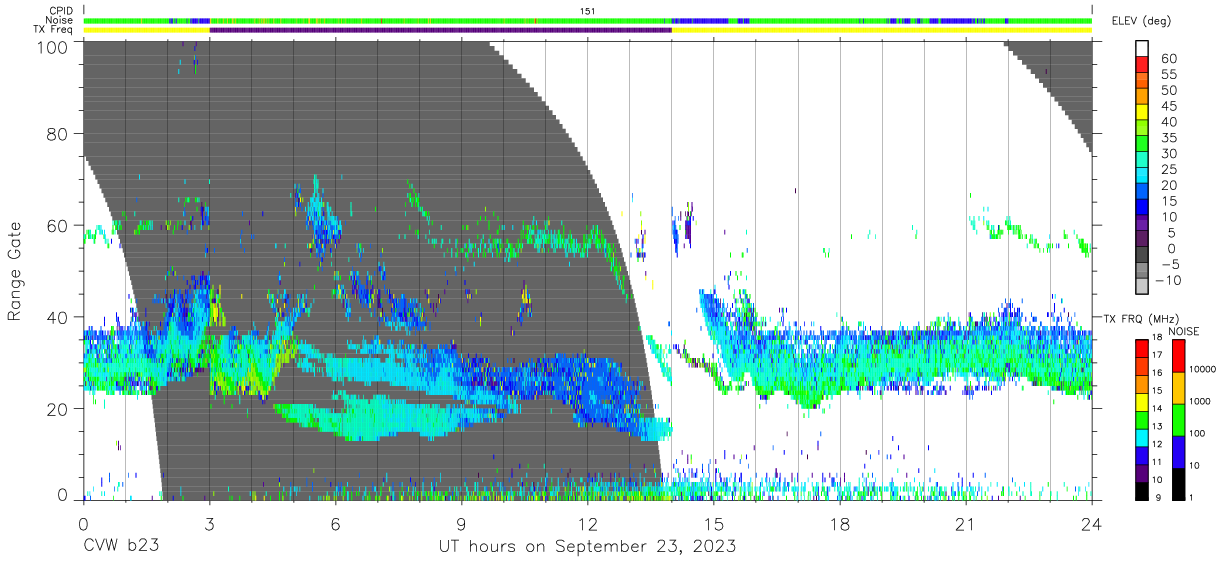Click the "21" tick on UT hours axis
The width and height of the screenshot is (1228, 567).
966,523
